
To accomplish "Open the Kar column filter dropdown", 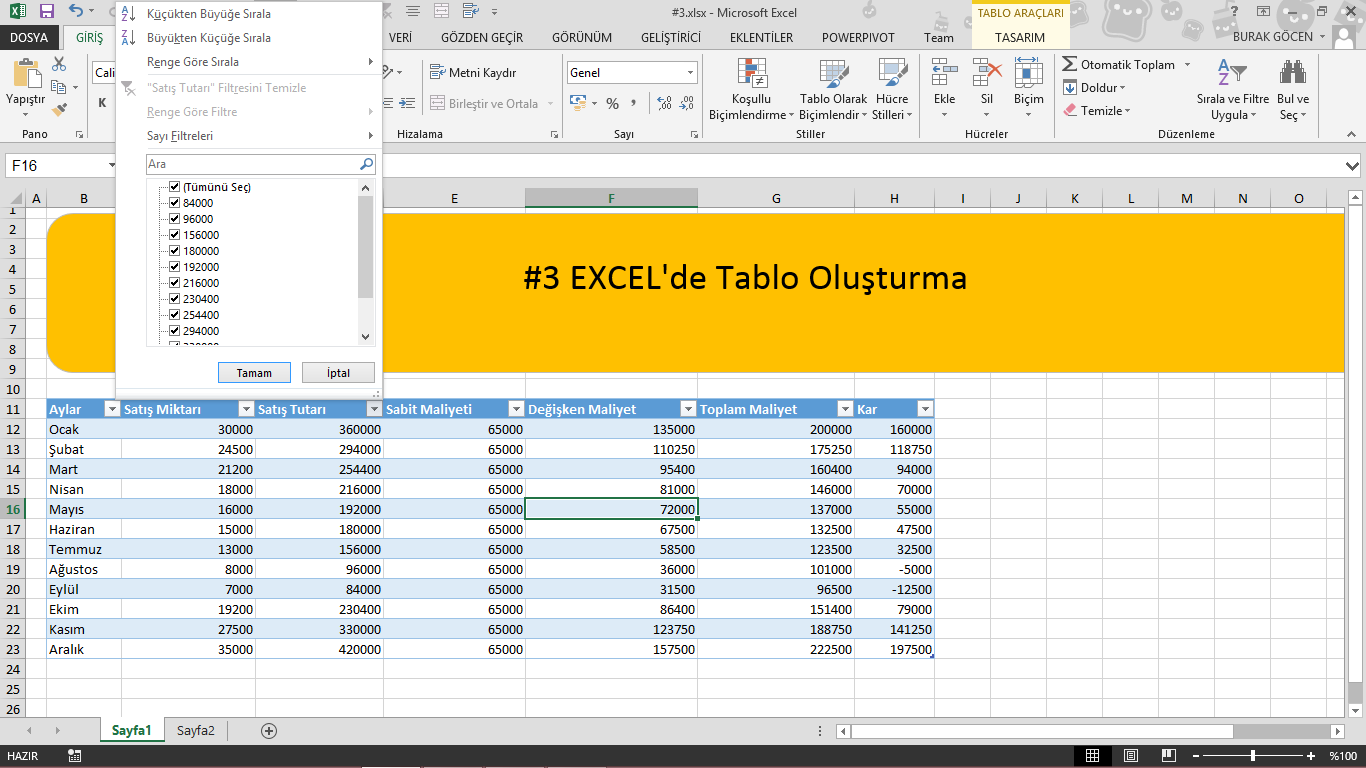I will (x=925, y=408).
